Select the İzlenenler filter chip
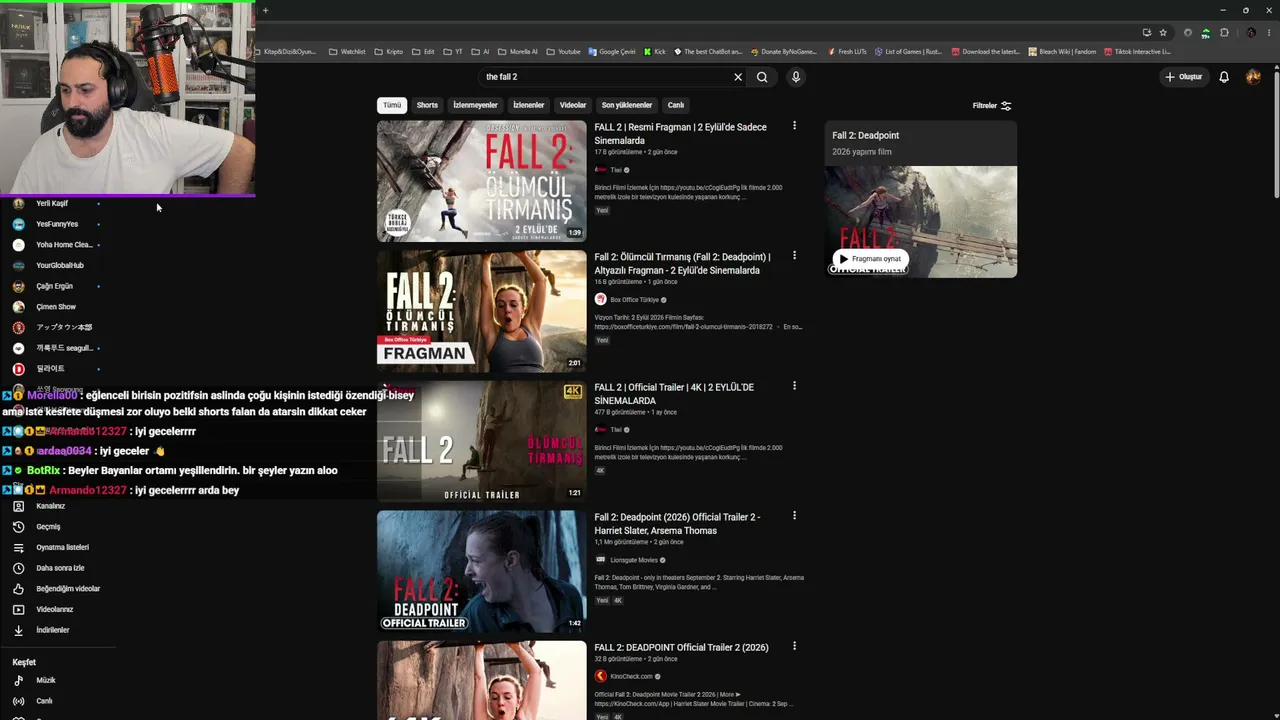This screenshot has width=1280, height=720. tap(528, 105)
